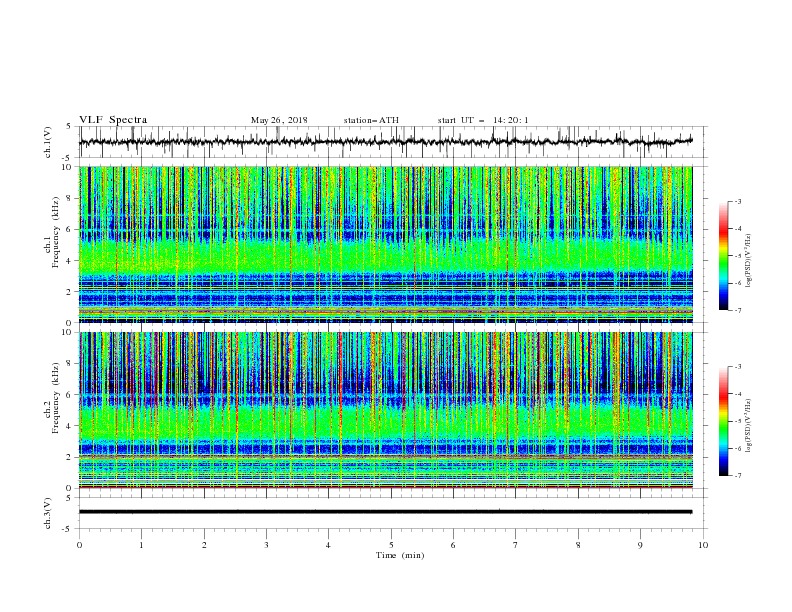Click the ch.2 frequency axis "4" tick label
792x612 pixels.
69,426
